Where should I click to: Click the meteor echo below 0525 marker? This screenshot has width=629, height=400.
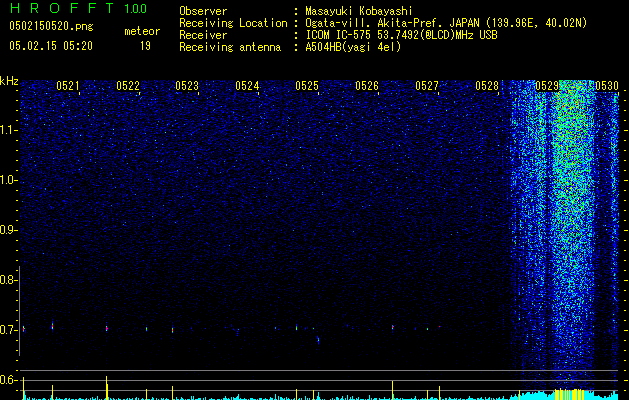pos(318,340)
